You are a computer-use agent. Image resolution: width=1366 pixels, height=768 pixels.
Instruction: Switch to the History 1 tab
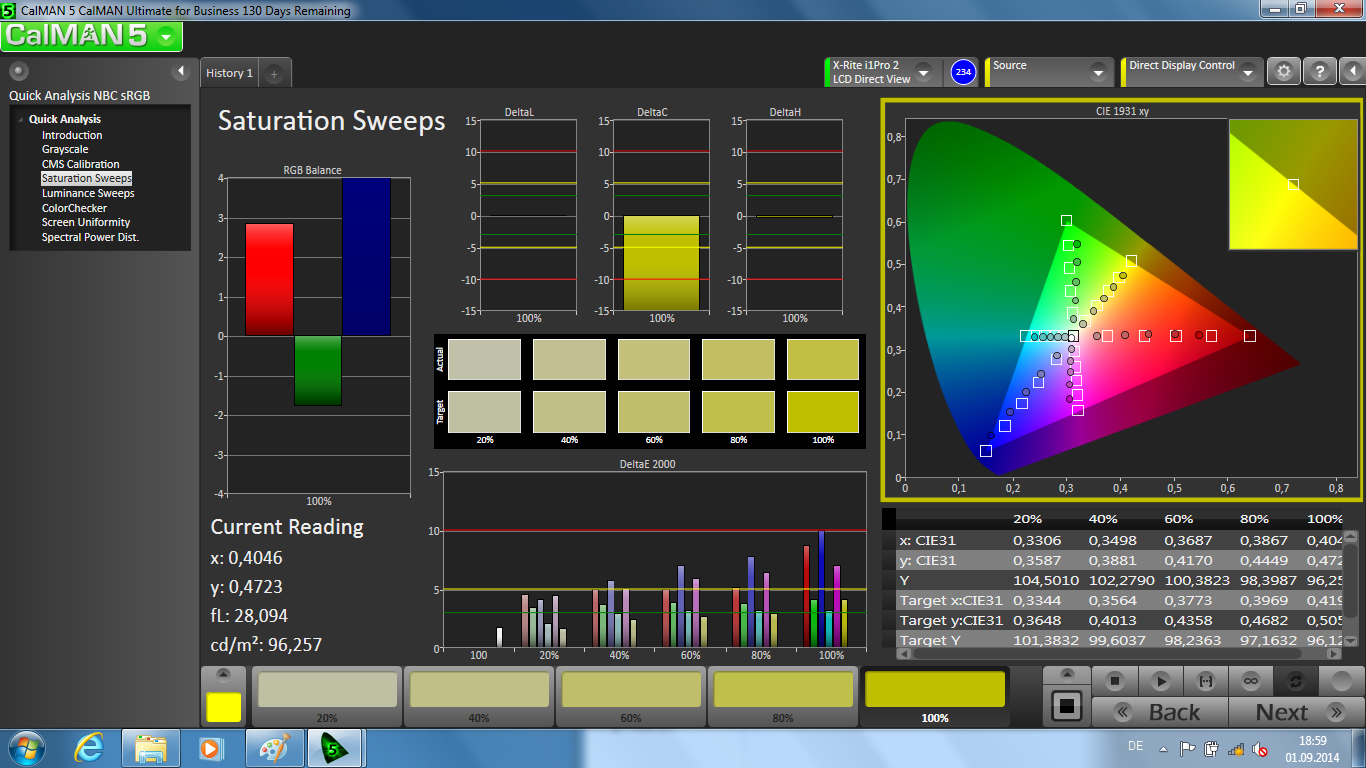[229, 73]
